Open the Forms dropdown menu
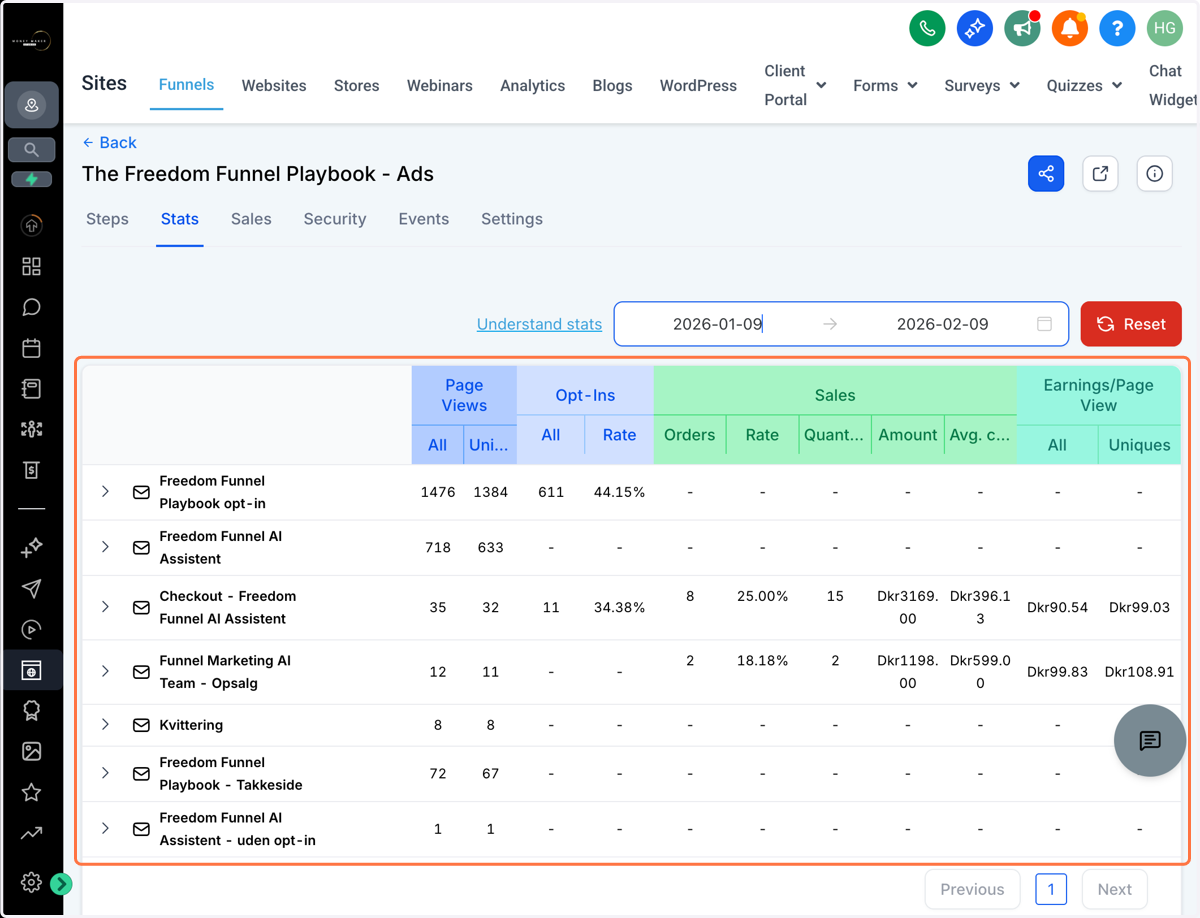 885,86
